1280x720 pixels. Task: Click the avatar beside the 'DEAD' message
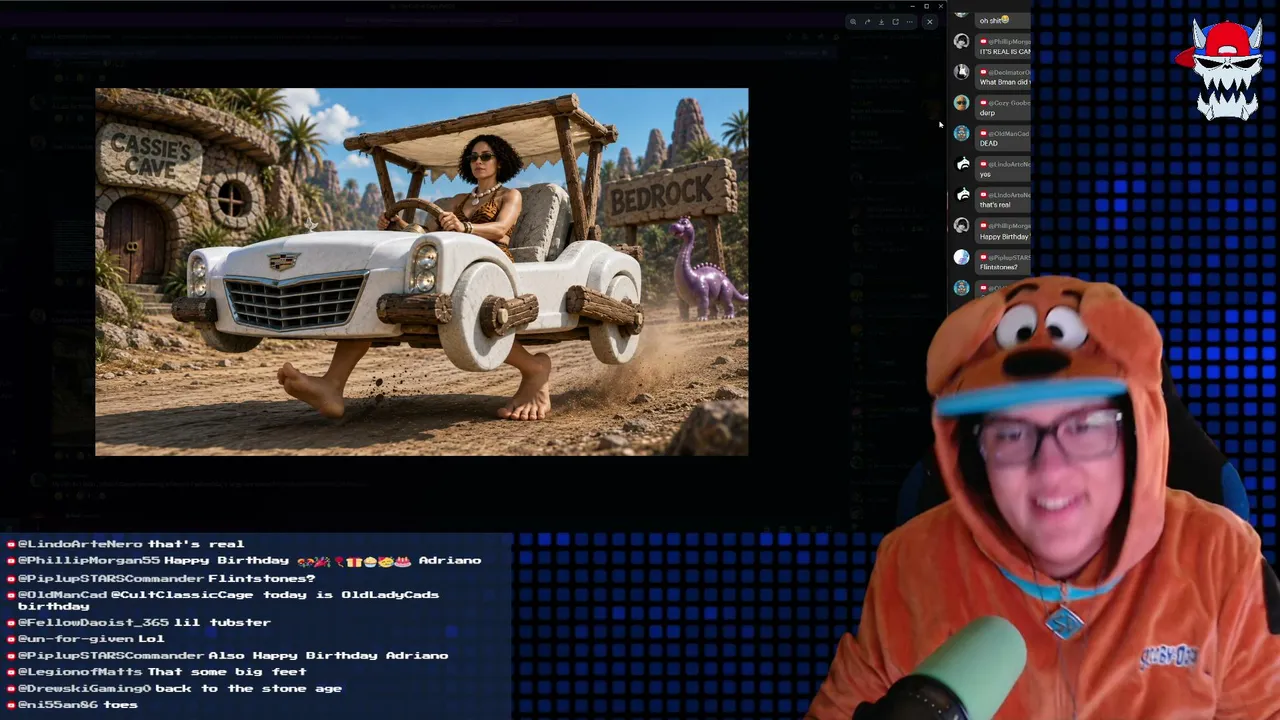961,133
